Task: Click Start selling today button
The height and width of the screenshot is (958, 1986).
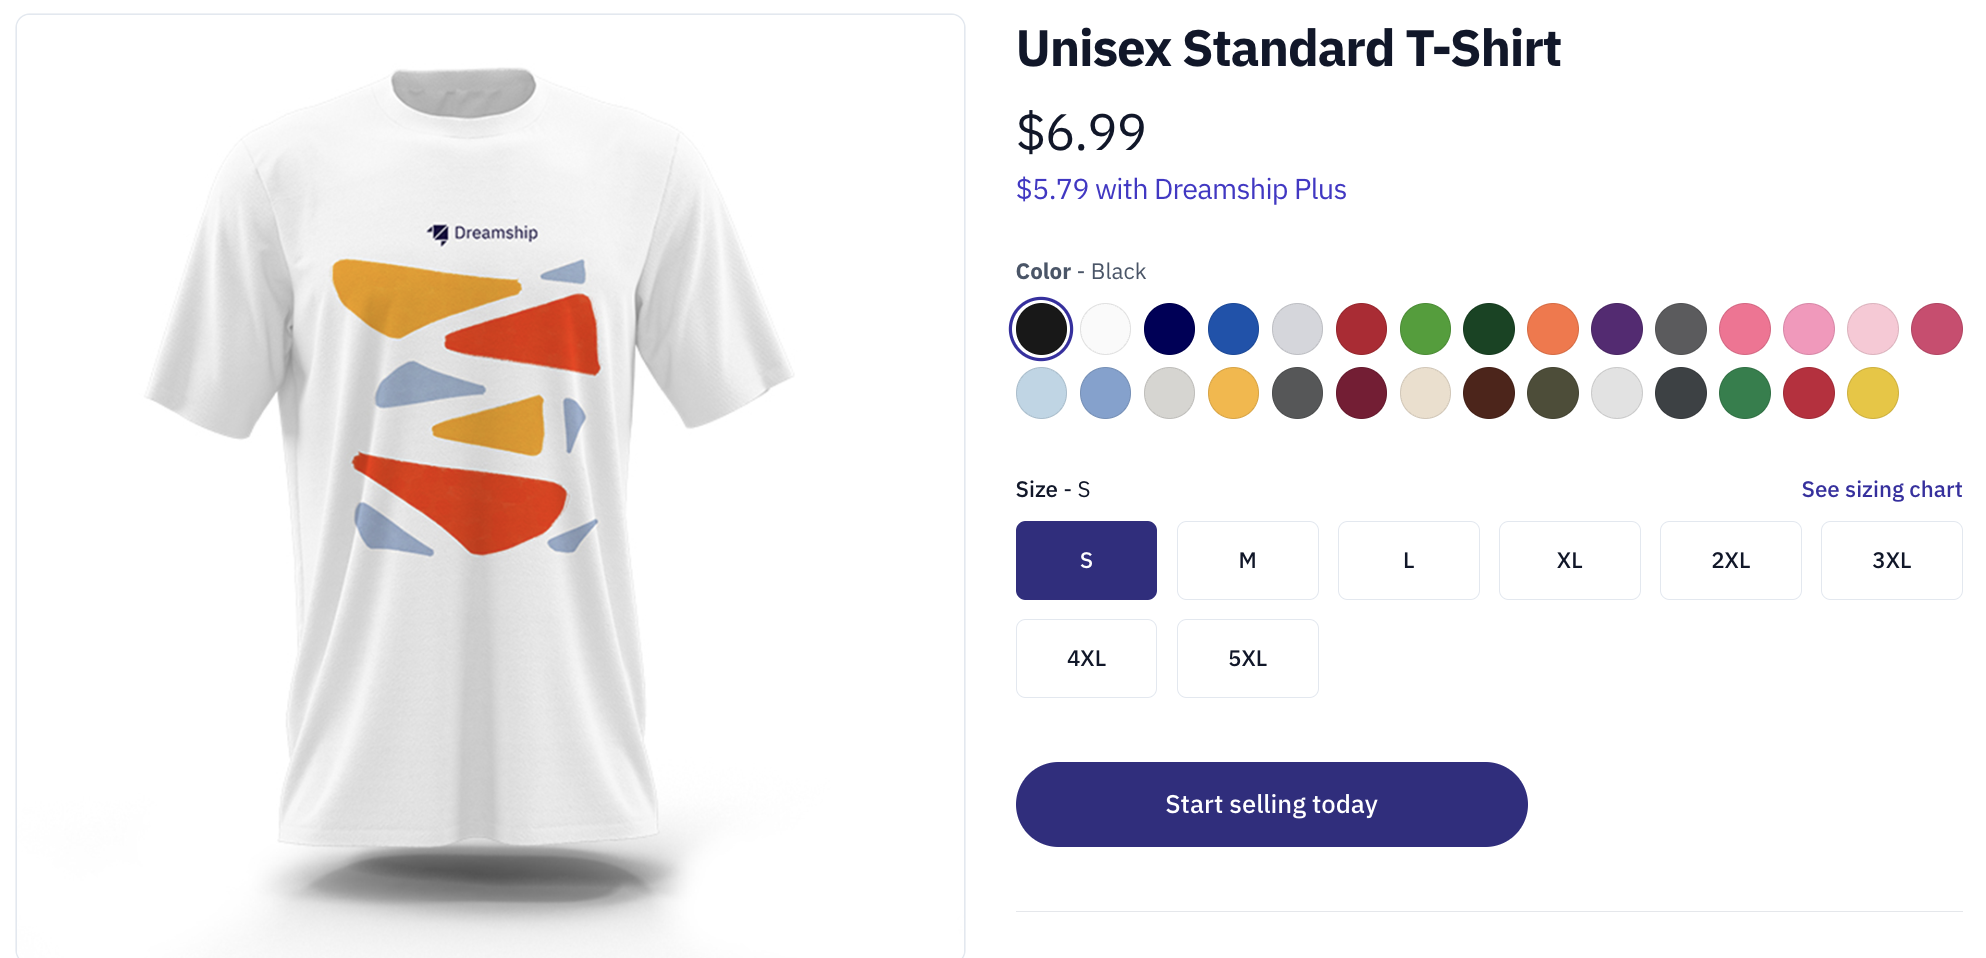Action: pyautogui.click(x=1271, y=804)
